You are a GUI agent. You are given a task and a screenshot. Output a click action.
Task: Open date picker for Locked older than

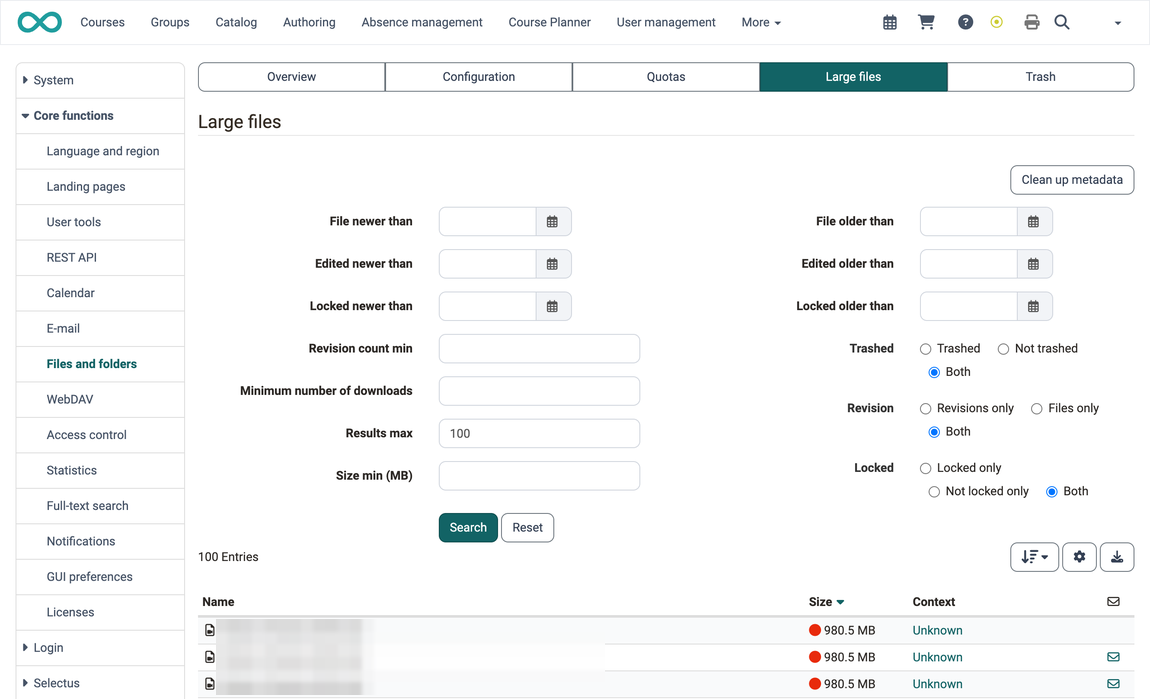[x=1034, y=307]
